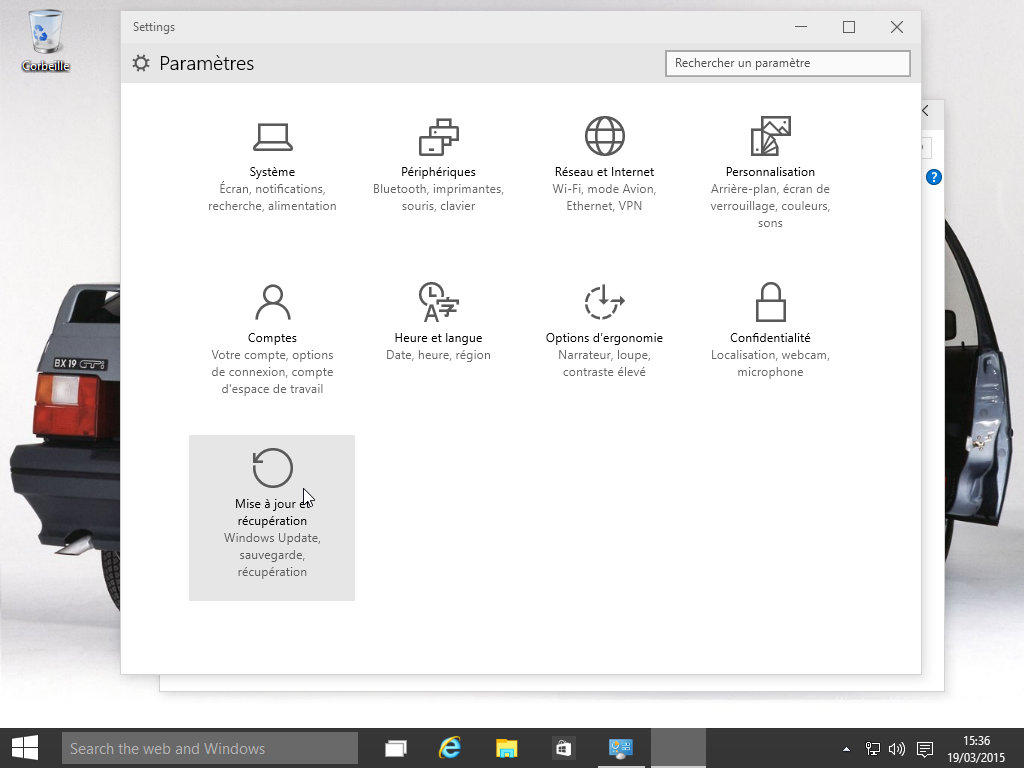Image resolution: width=1024 pixels, height=768 pixels.
Task: Click the Search the web and Windows box
Action: [x=210, y=748]
